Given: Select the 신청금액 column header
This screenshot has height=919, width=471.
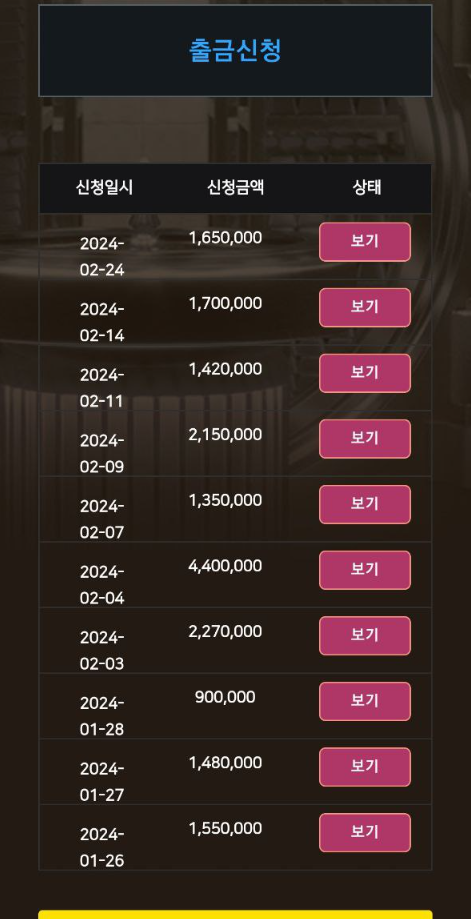Looking at the screenshot, I should click(x=236, y=188).
